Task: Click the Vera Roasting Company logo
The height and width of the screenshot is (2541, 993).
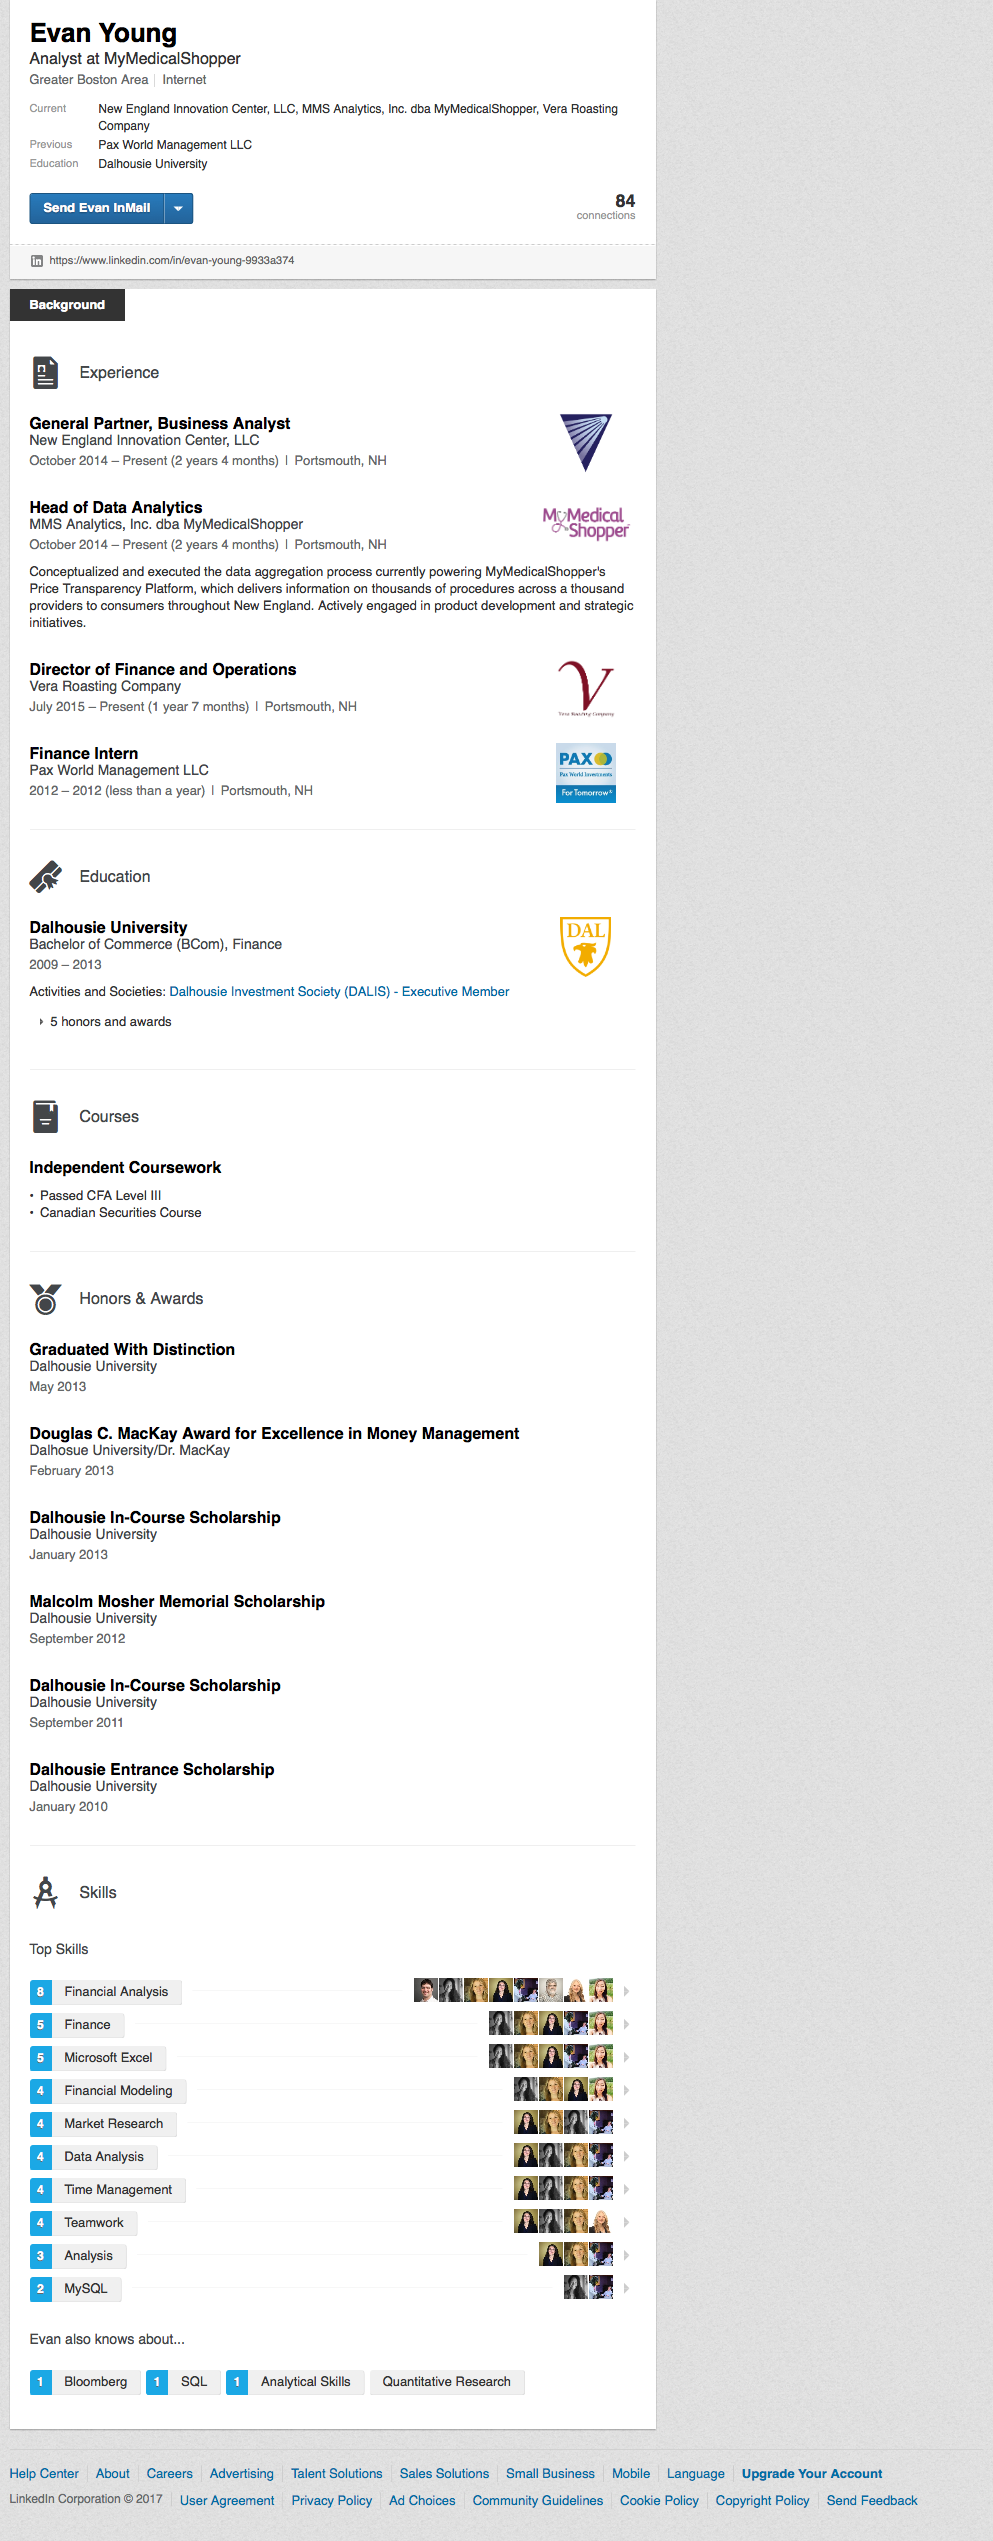Action: (586, 688)
